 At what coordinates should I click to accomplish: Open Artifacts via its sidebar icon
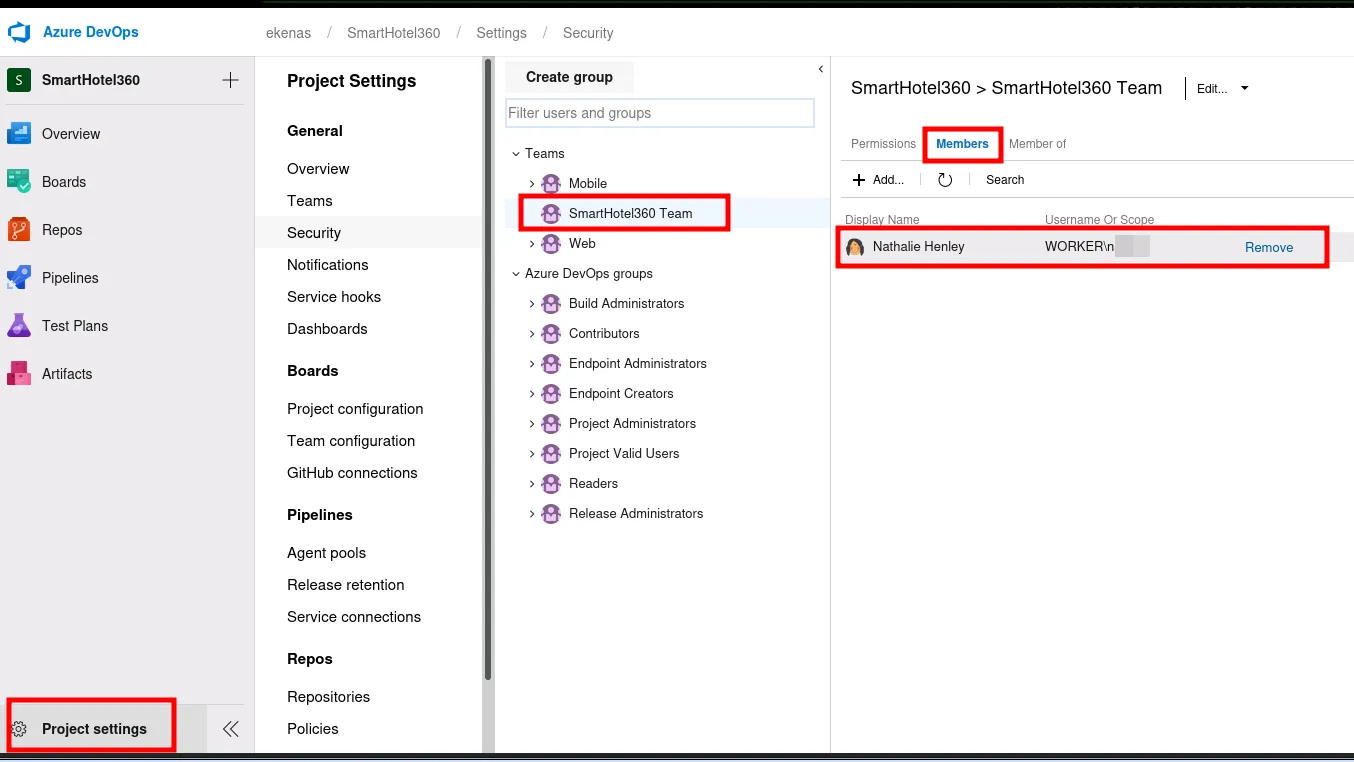(x=19, y=374)
